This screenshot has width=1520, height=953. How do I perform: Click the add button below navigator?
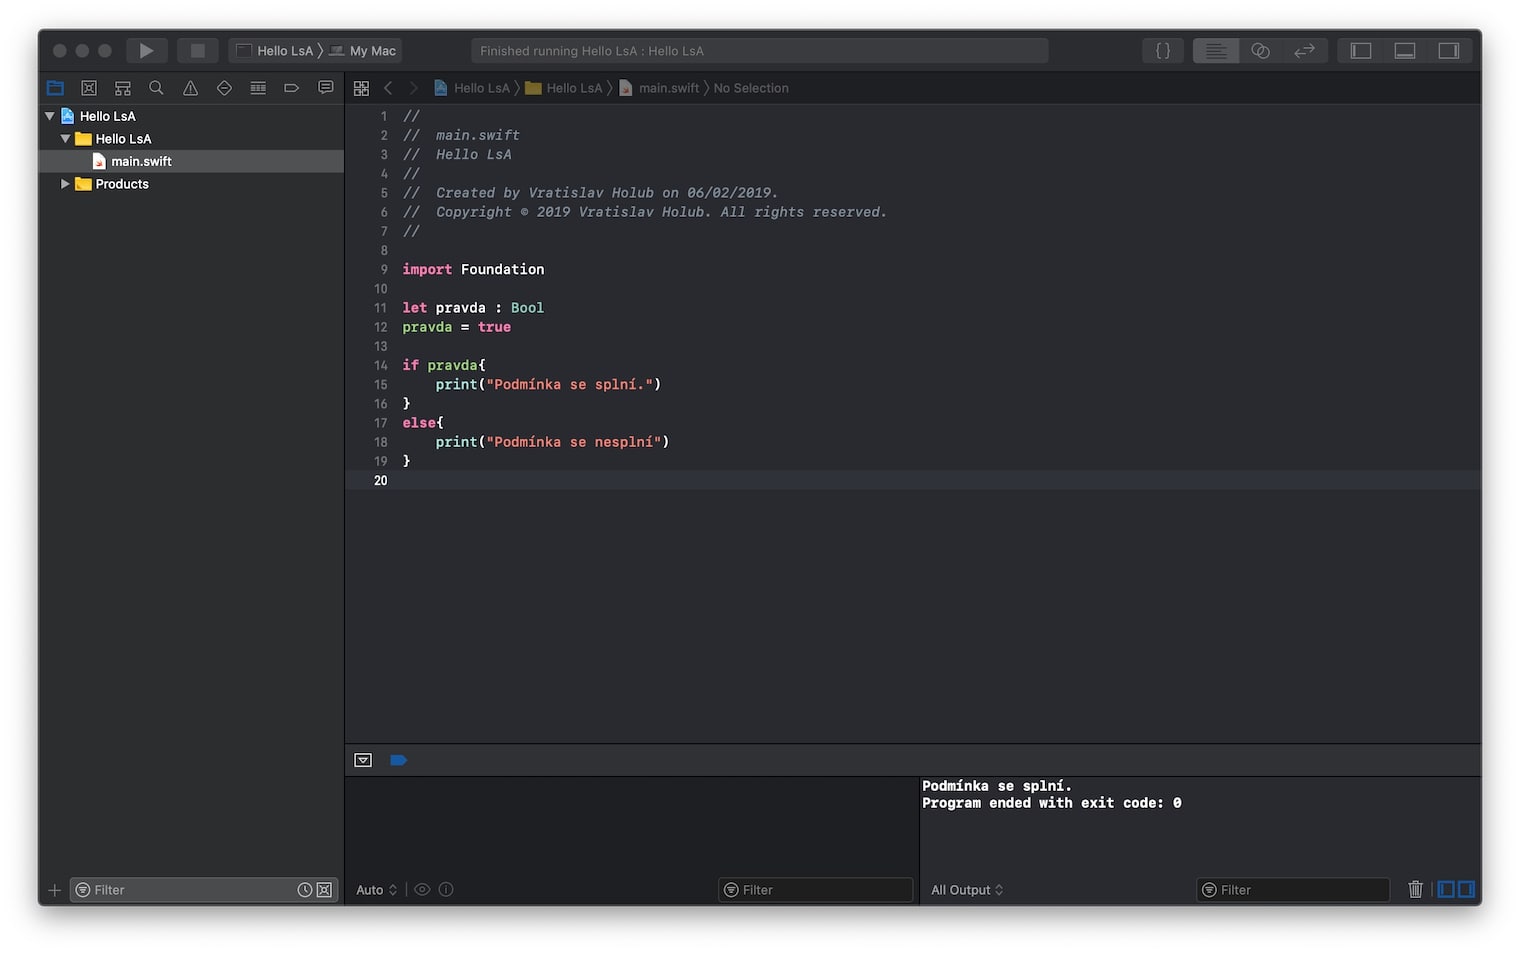click(55, 890)
